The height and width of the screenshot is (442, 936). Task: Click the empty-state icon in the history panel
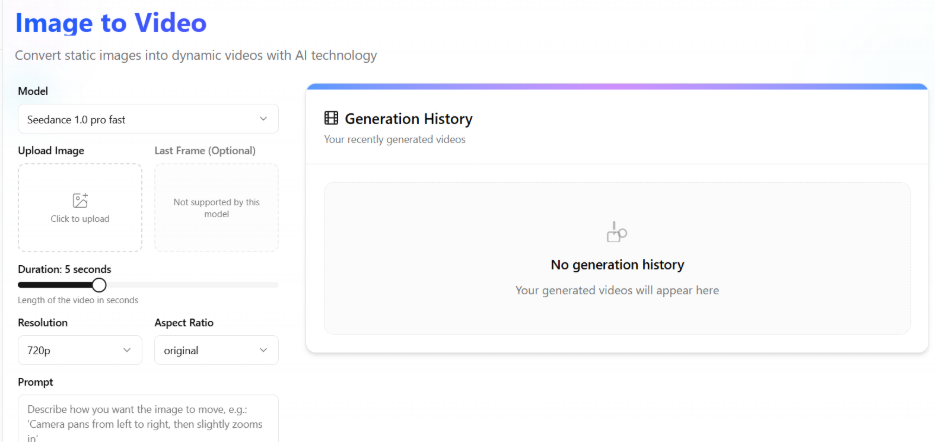click(x=616, y=232)
